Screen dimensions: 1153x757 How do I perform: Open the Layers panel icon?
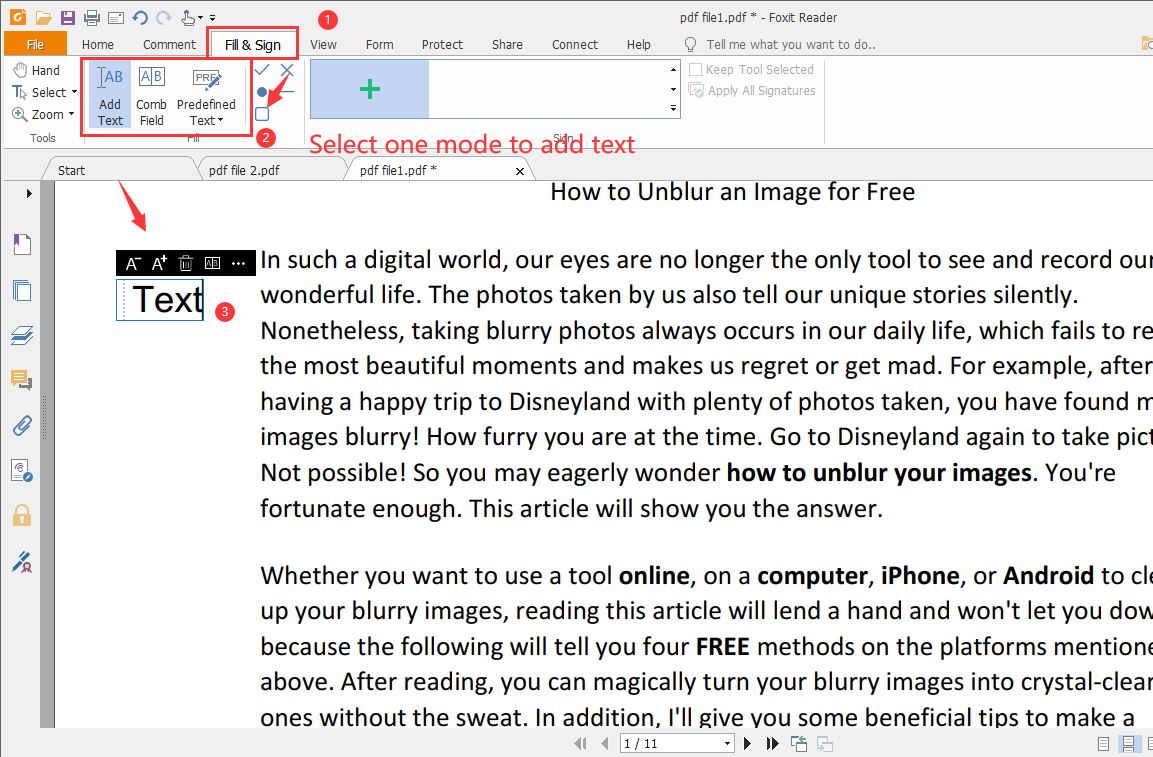click(22, 335)
